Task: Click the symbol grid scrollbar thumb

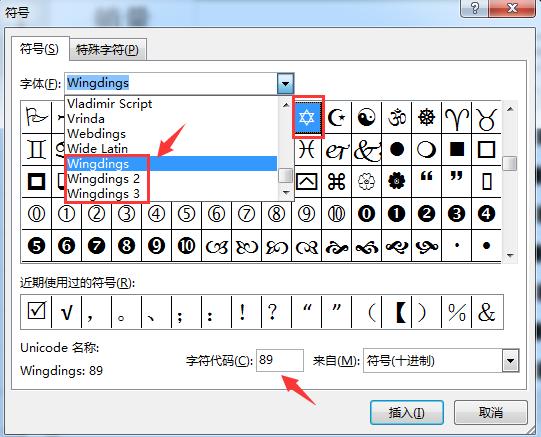Action: 510,163
